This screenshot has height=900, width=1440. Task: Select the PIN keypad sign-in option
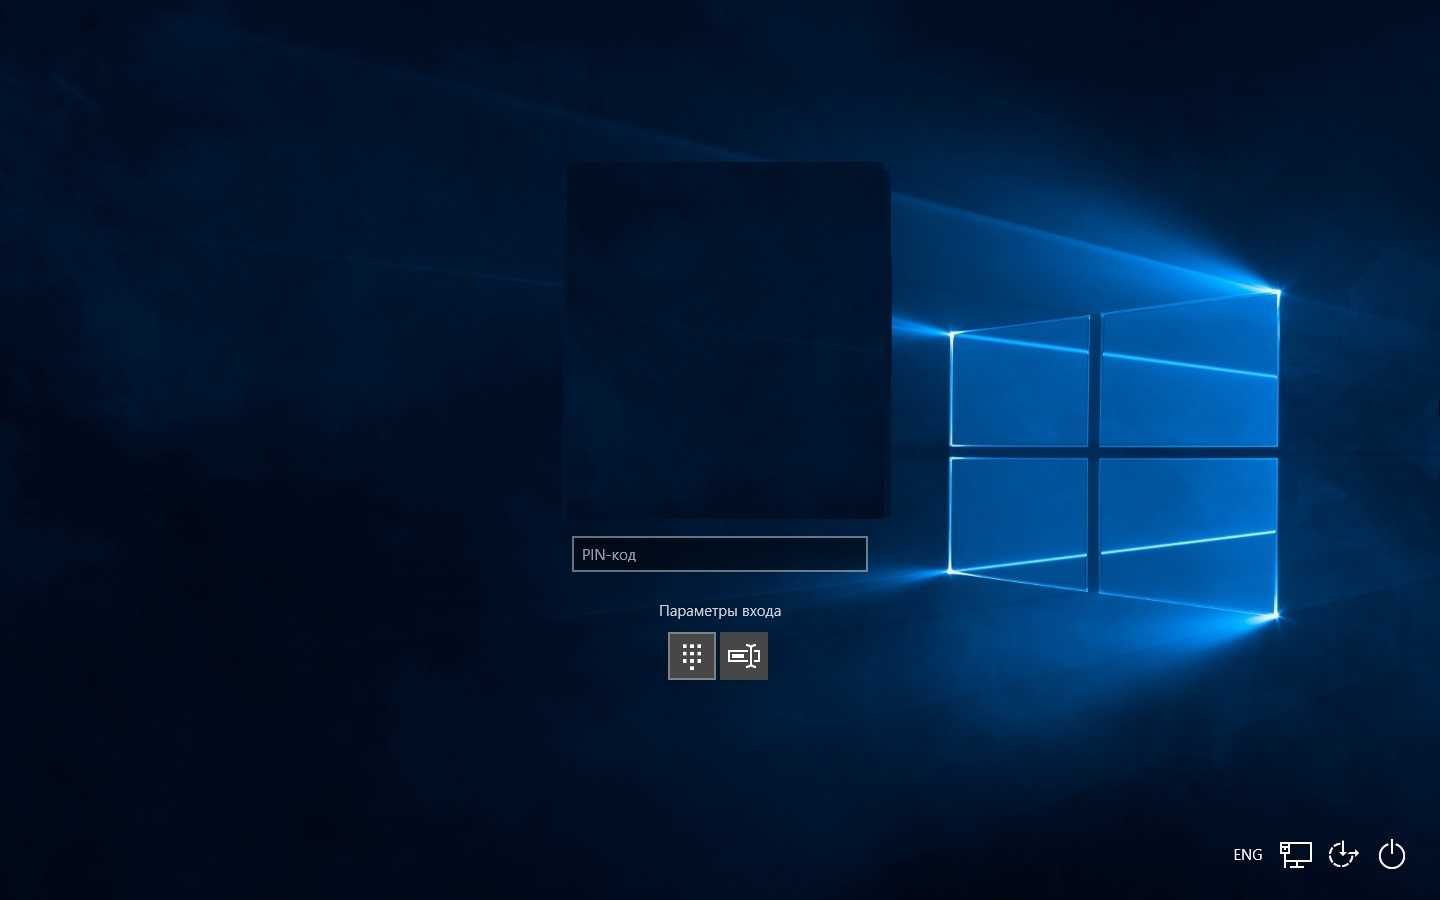tap(691, 656)
